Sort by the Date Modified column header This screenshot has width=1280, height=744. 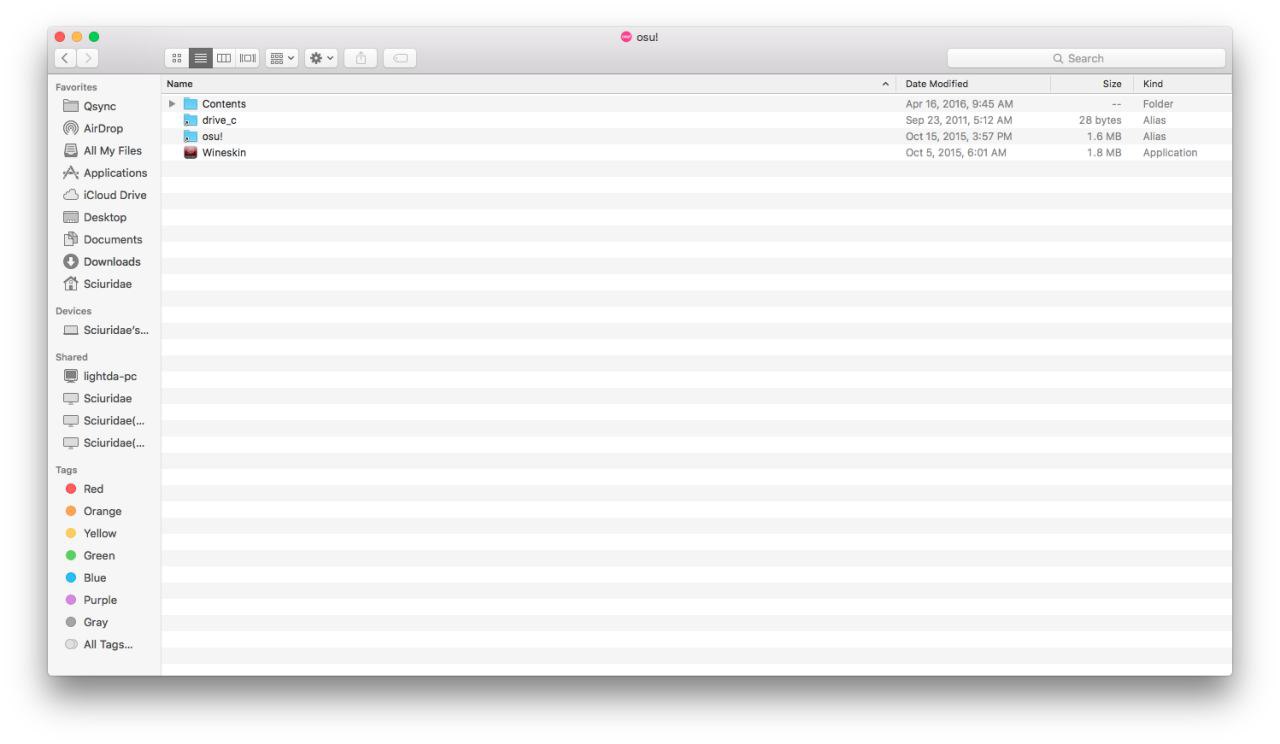(972, 84)
